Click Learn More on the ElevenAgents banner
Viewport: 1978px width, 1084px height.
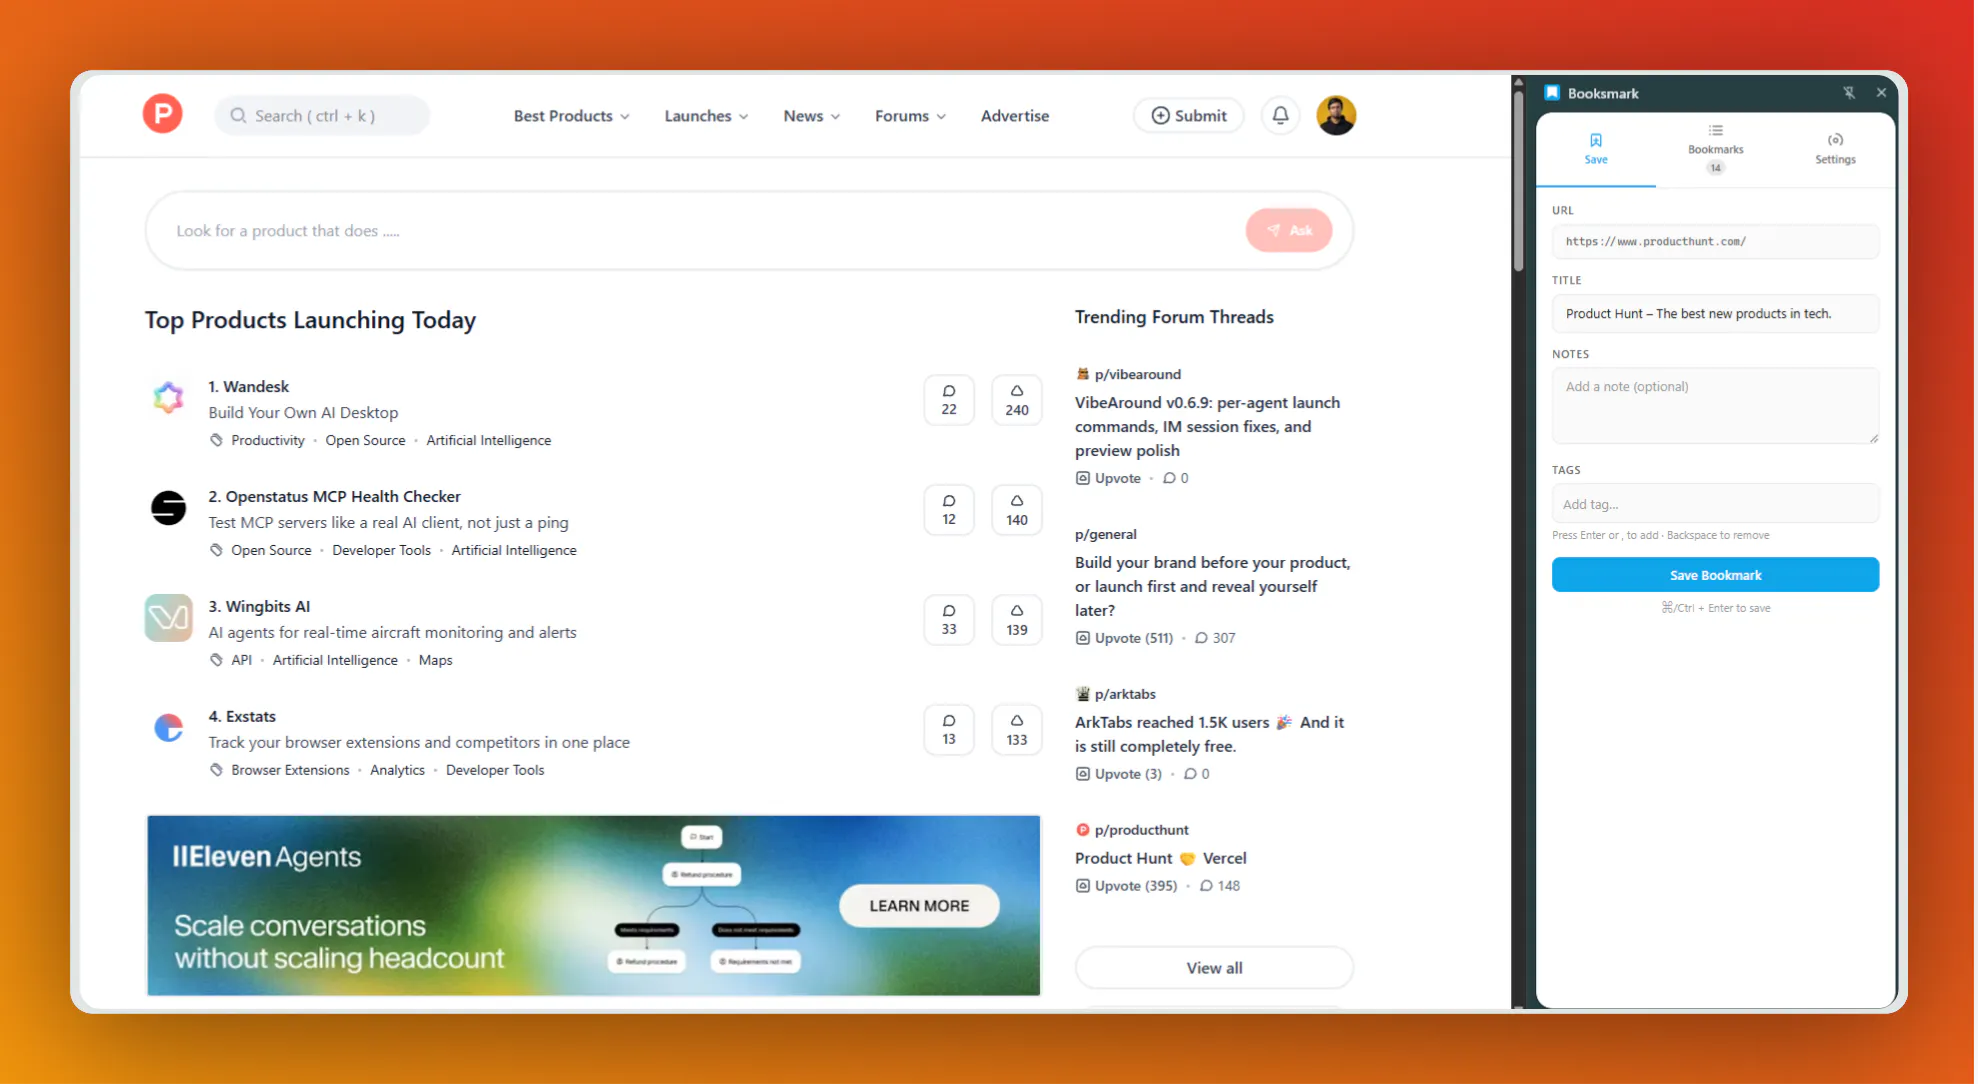tap(919, 906)
